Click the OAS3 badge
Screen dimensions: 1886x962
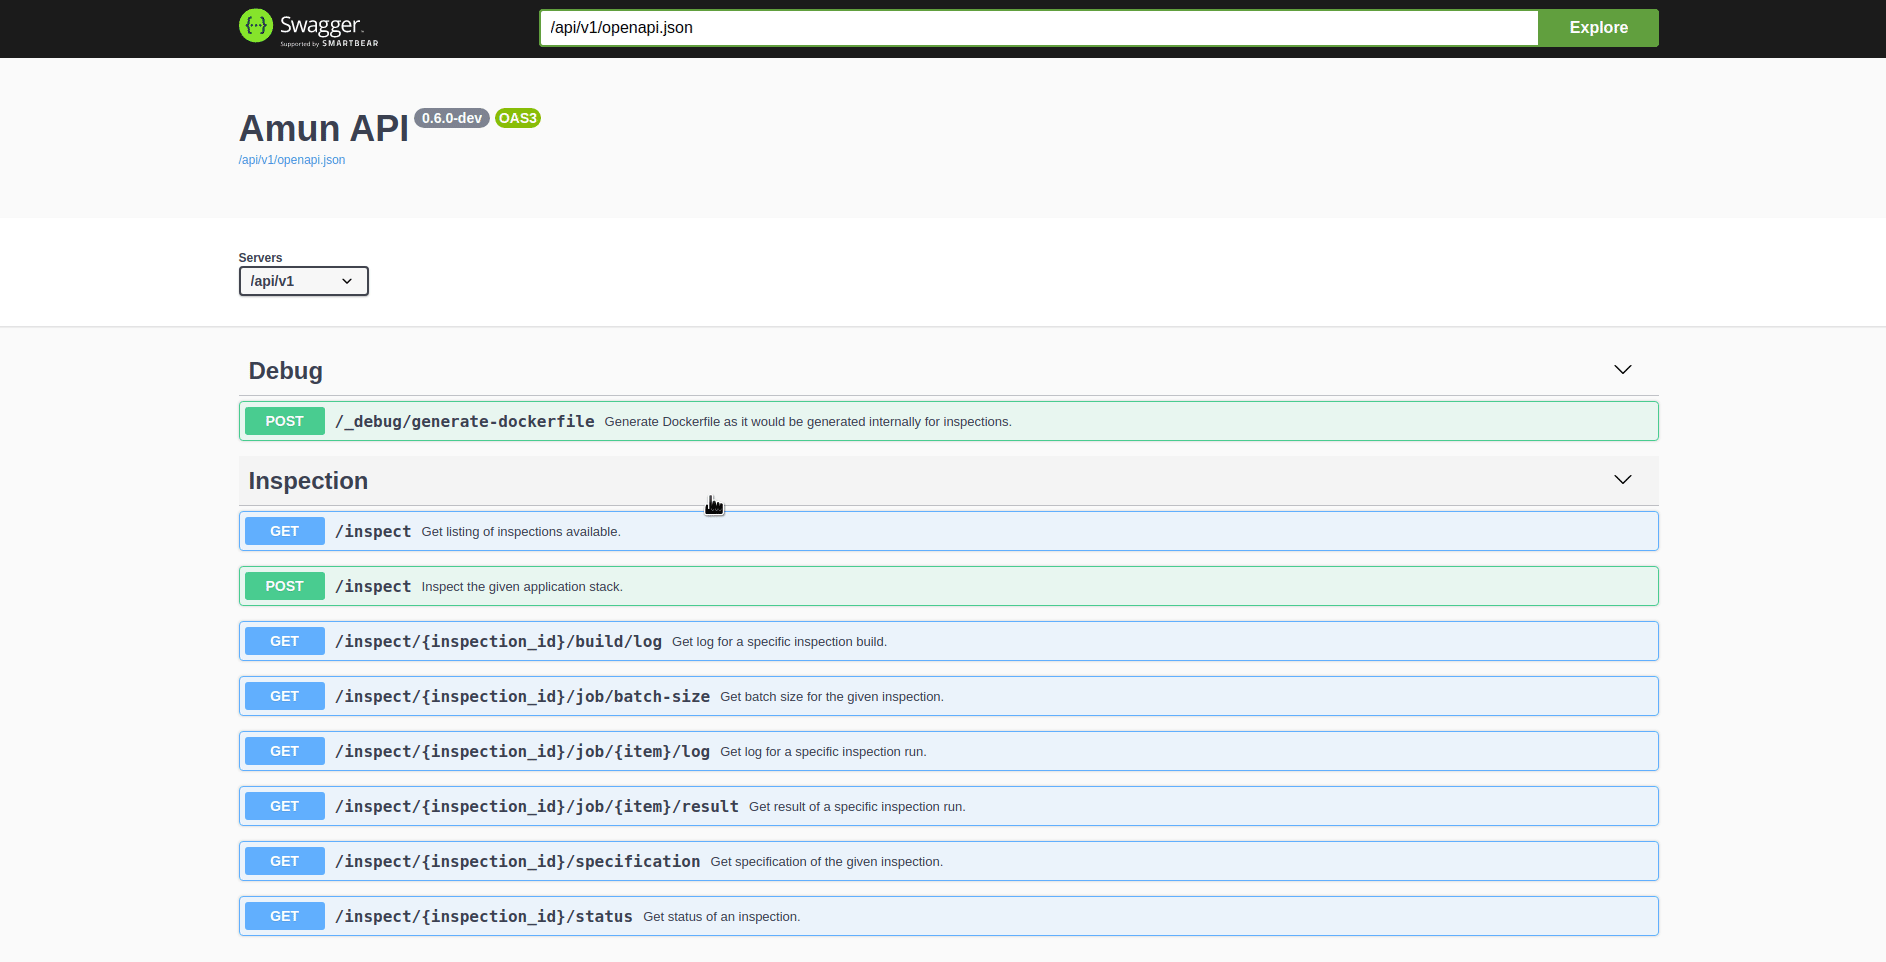tap(518, 118)
